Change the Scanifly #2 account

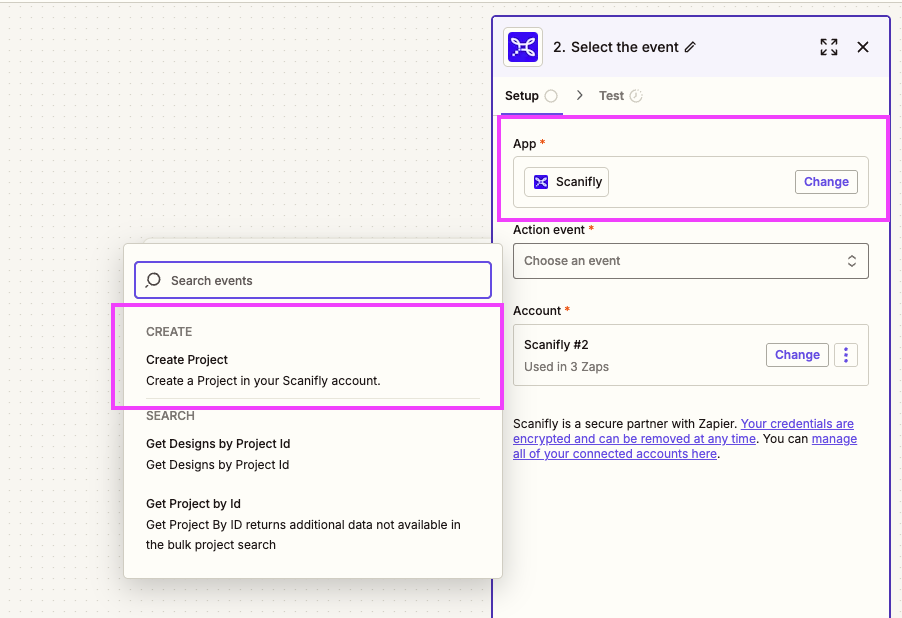coord(797,355)
